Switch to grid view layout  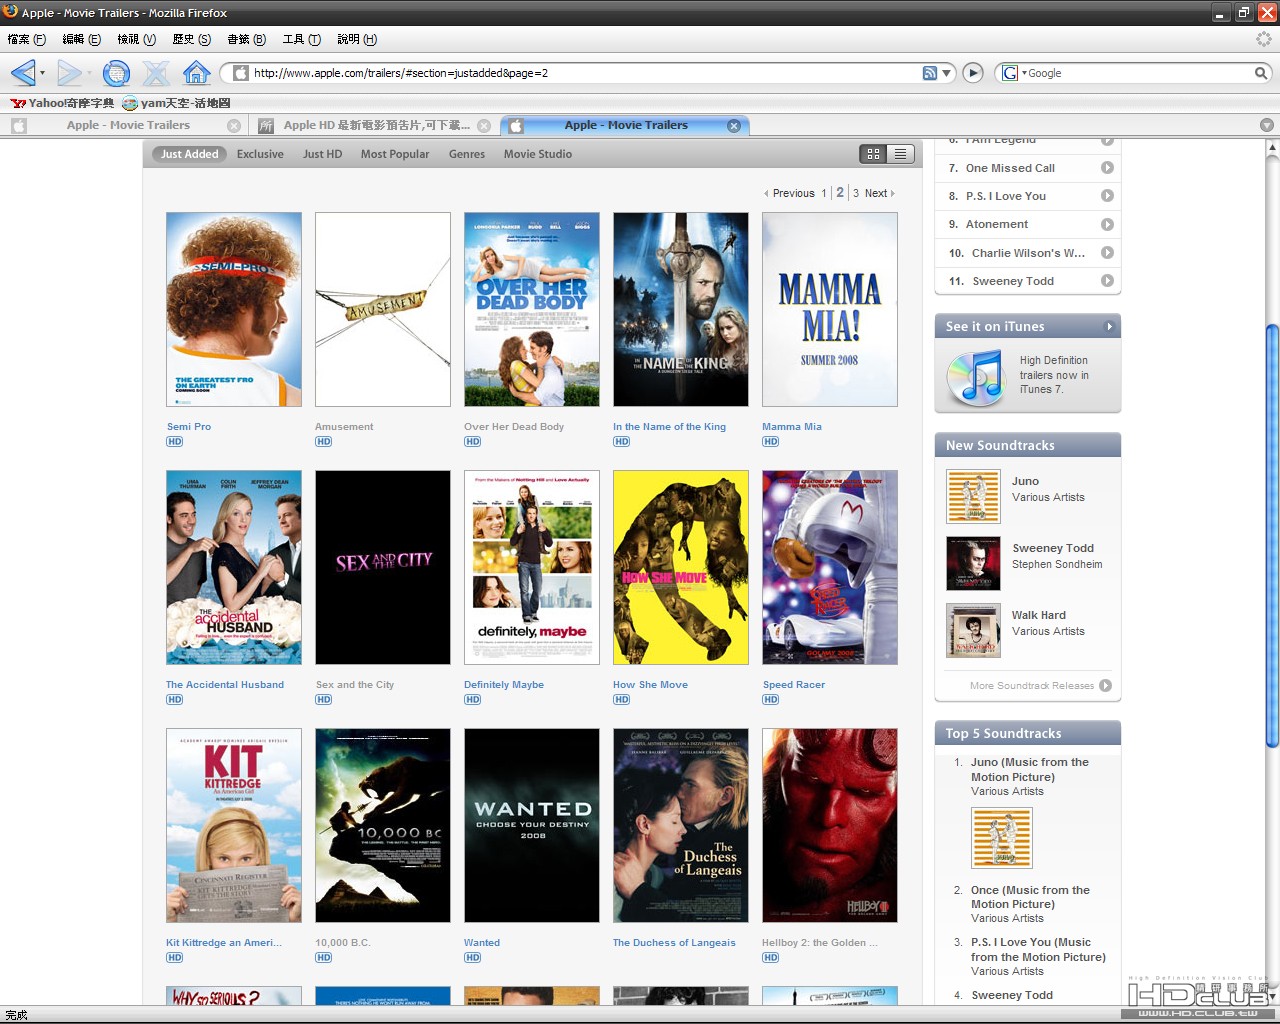[x=873, y=154]
